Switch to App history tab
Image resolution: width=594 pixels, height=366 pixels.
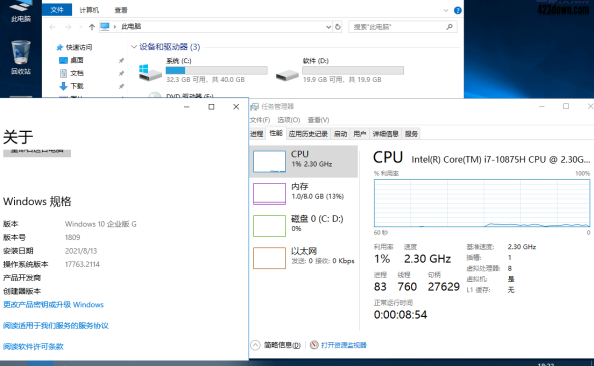308,134
